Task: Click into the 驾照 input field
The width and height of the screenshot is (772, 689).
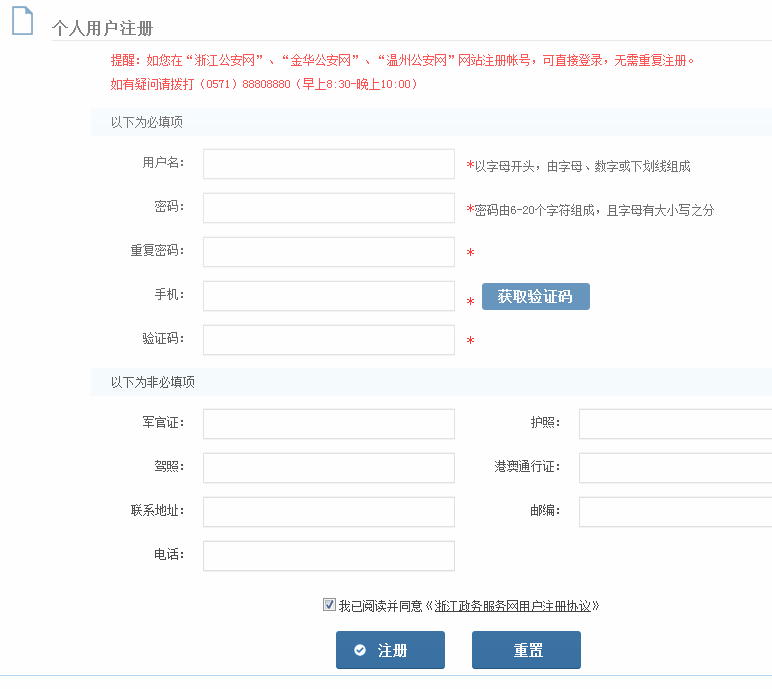Action: 328,468
